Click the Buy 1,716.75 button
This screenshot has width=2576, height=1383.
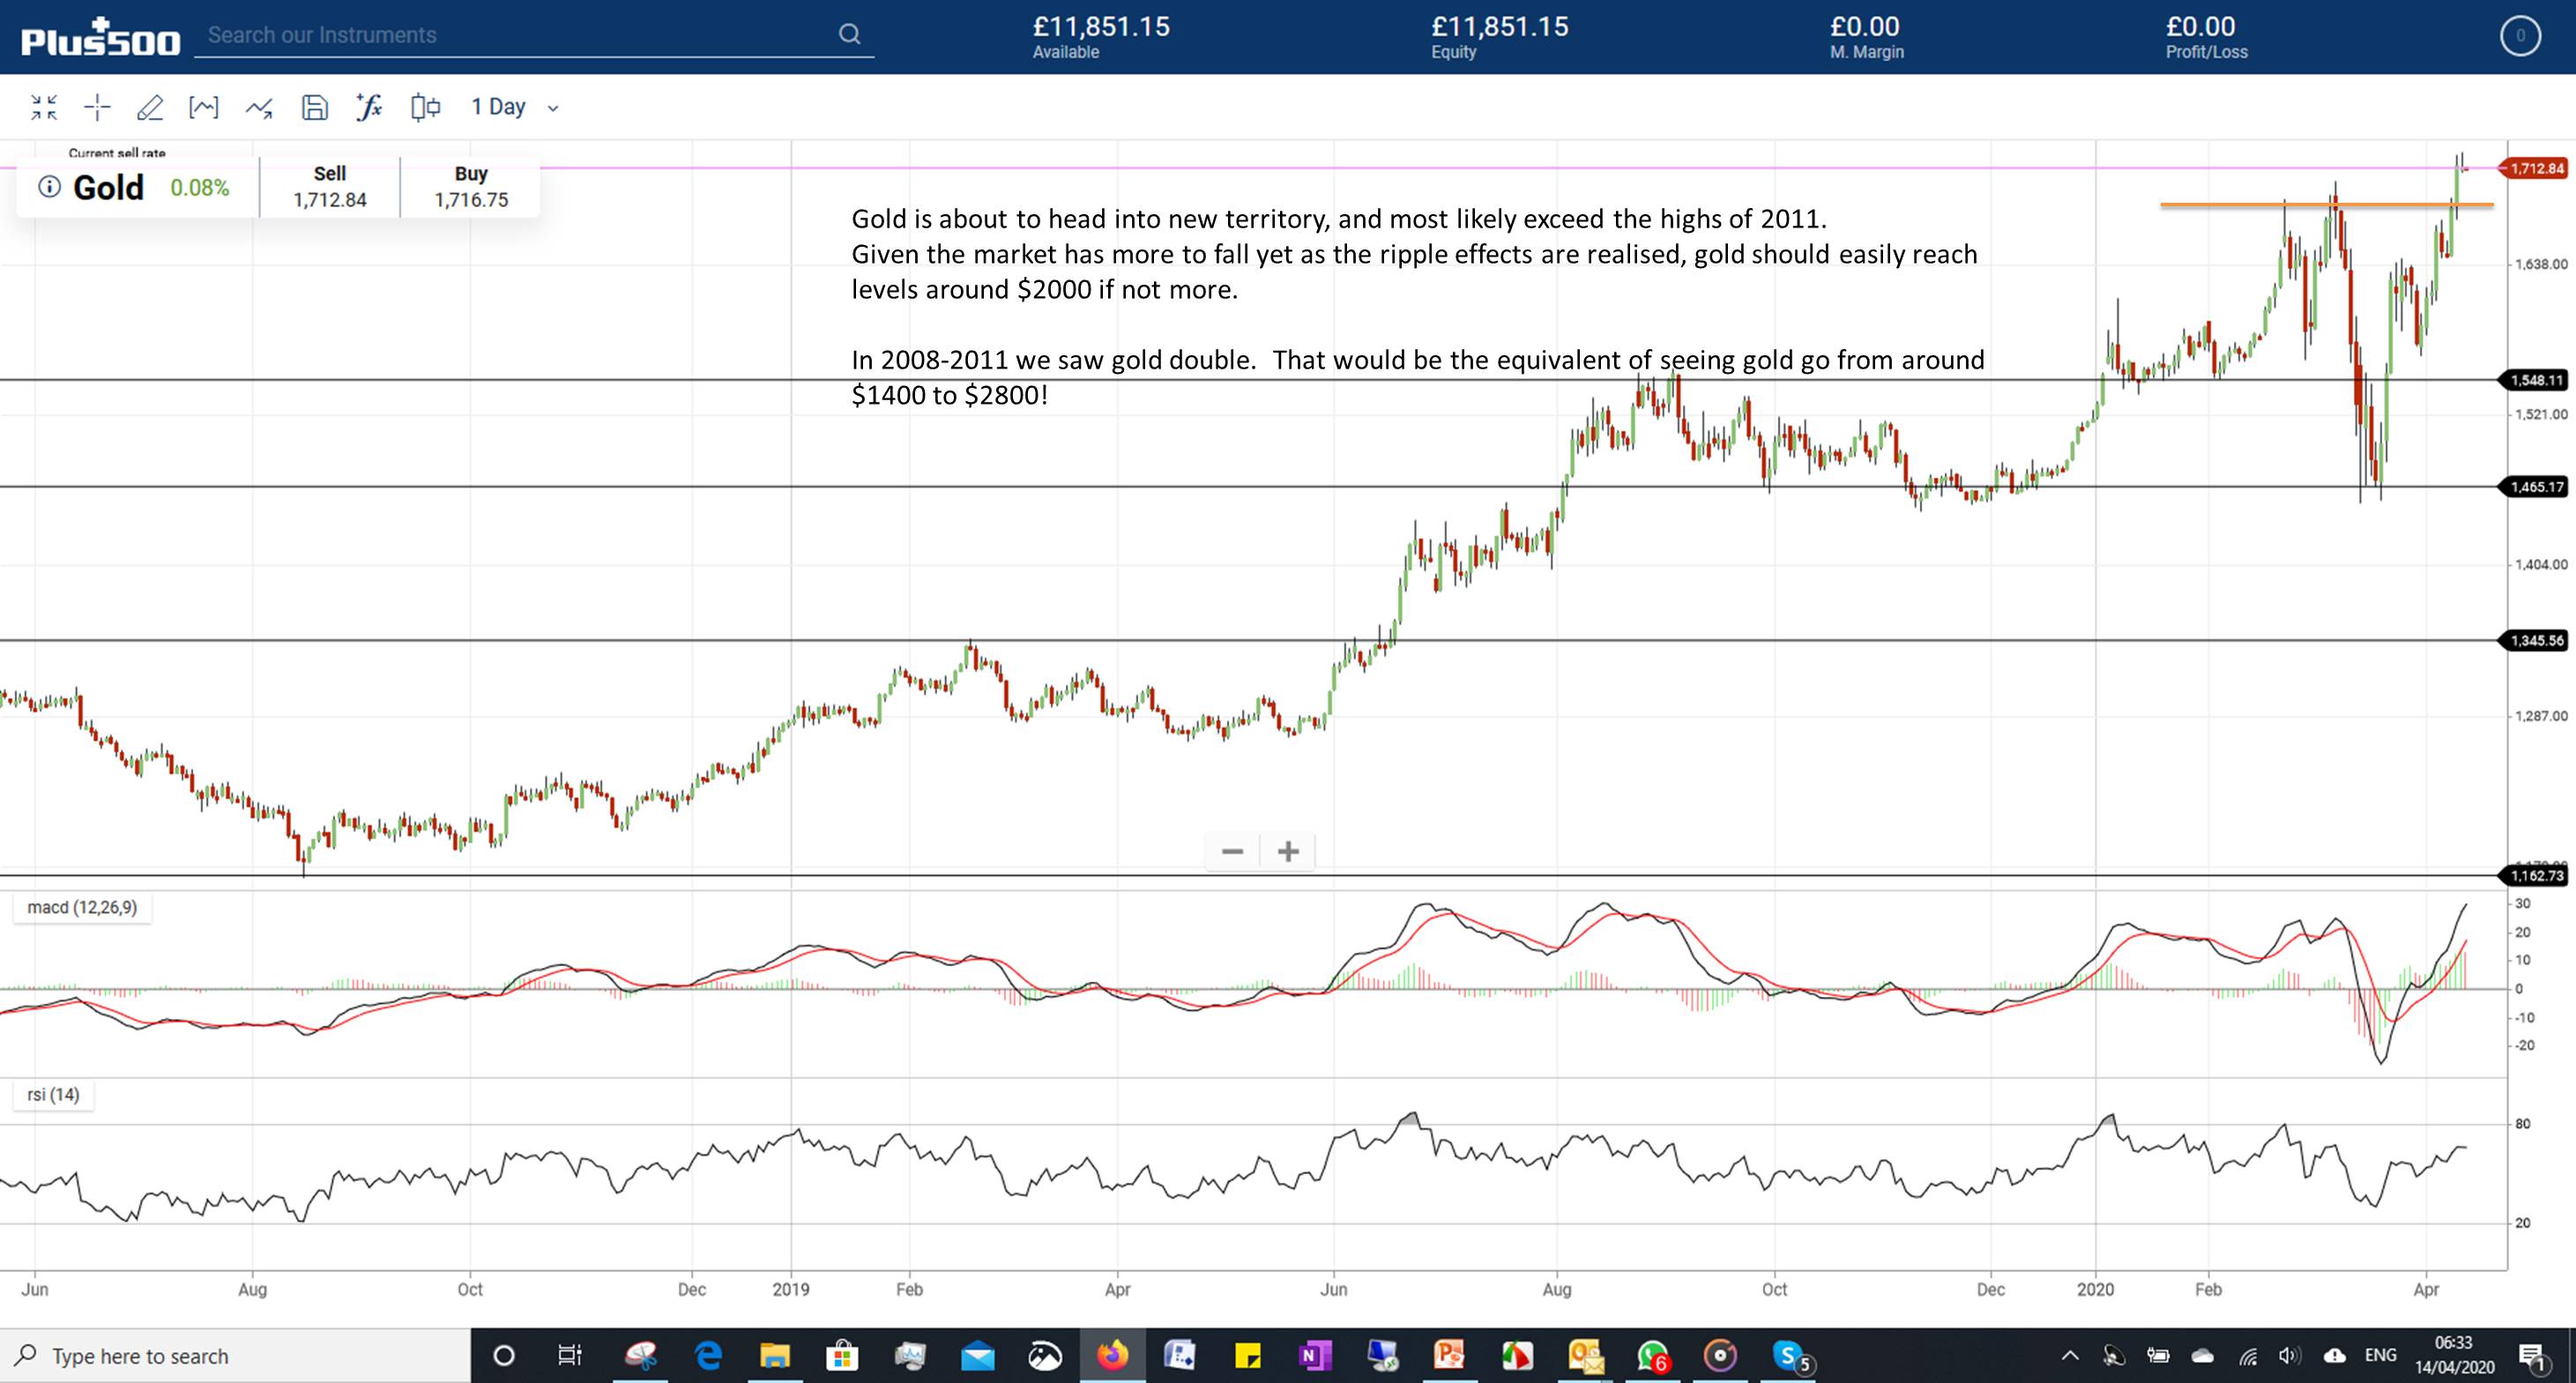[x=470, y=187]
